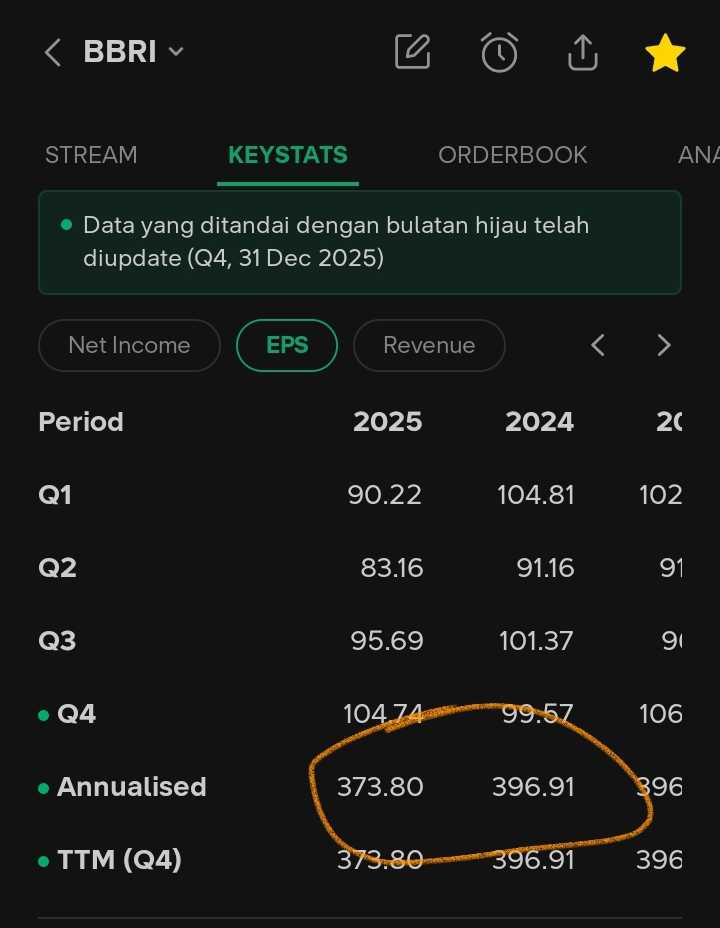The height and width of the screenshot is (928, 720).
Task: Set a price alert alarm icon
Action: [499, 52]
